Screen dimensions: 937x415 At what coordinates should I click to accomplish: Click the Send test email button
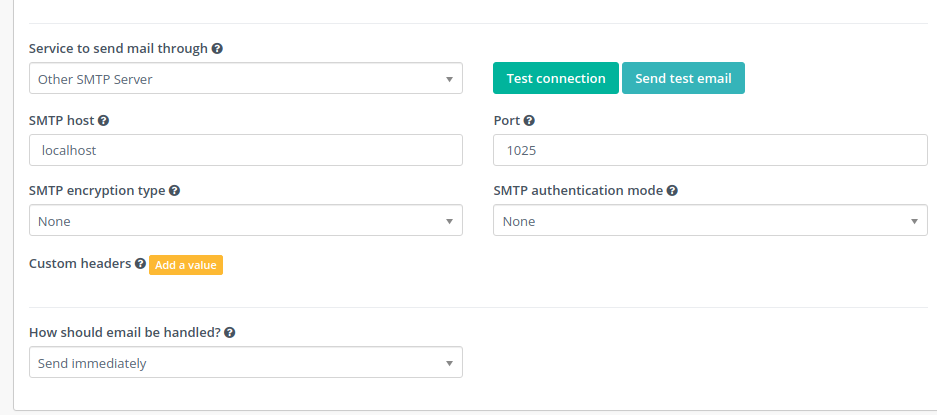point(683,78)
